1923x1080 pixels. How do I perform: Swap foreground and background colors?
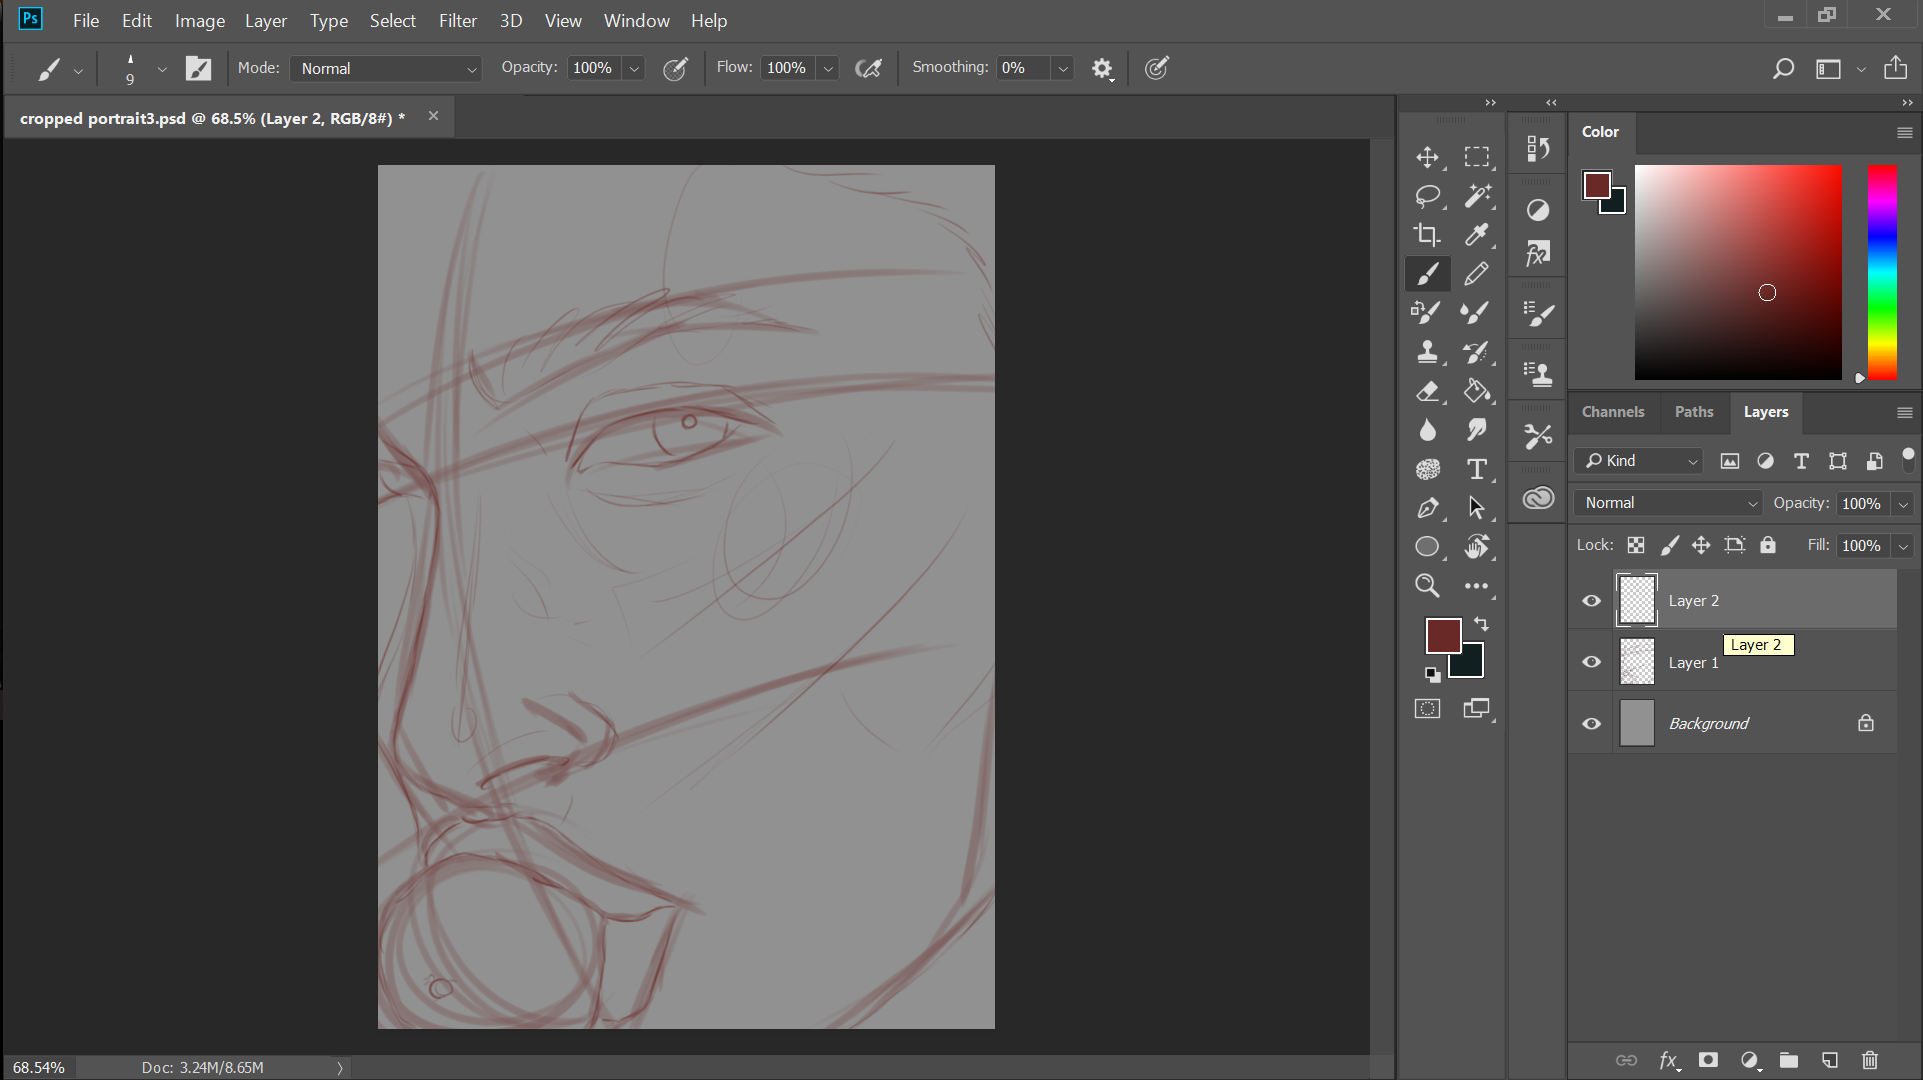(x=1482, y=624)
